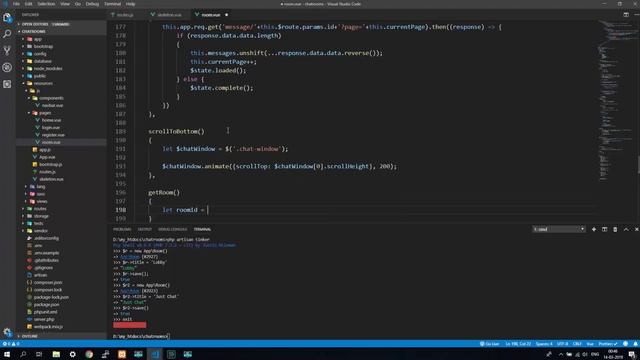This screenshot has height=360, width=640.
Task: Click Windows Start button
Action: pos(7,354)
